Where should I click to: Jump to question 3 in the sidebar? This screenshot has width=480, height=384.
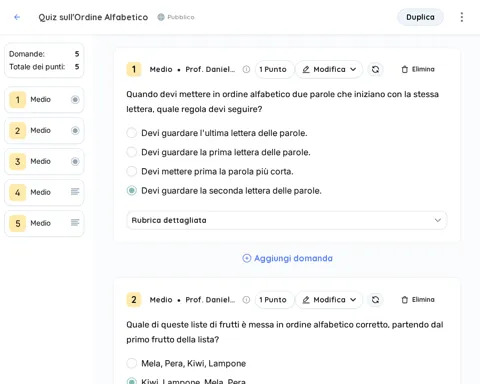[44, 162]
